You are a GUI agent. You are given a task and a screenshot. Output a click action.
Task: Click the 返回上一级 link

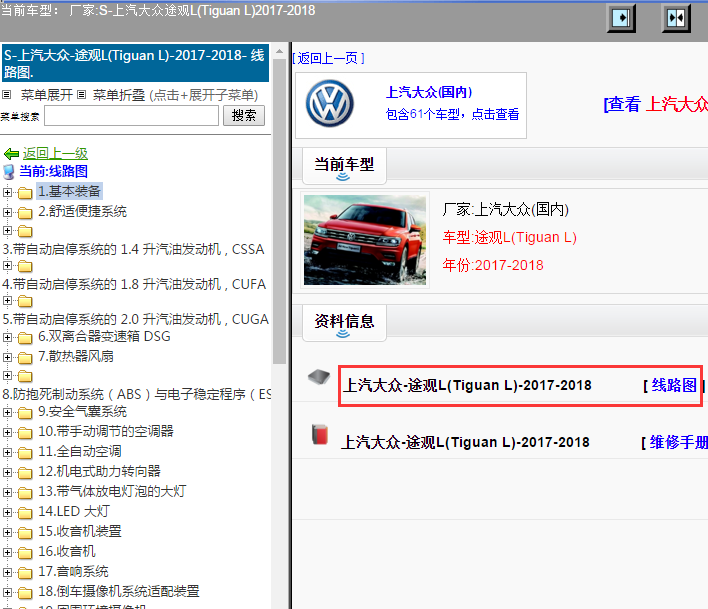point(55,153)
